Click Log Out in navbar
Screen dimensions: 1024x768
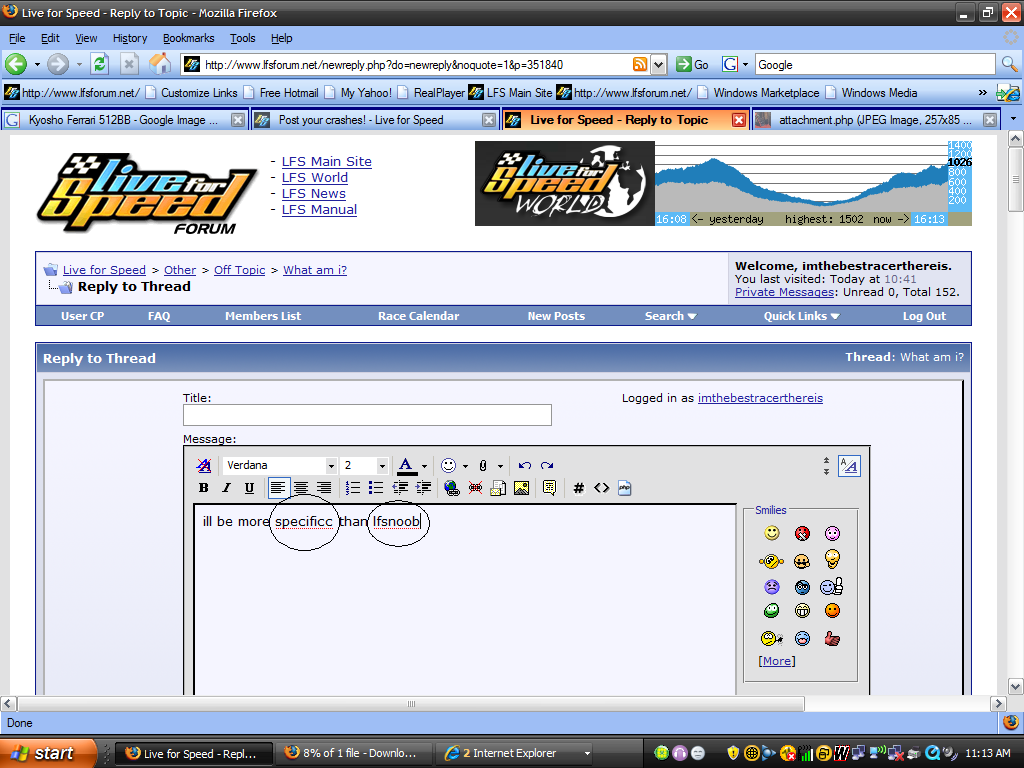[x=924, y=316]
